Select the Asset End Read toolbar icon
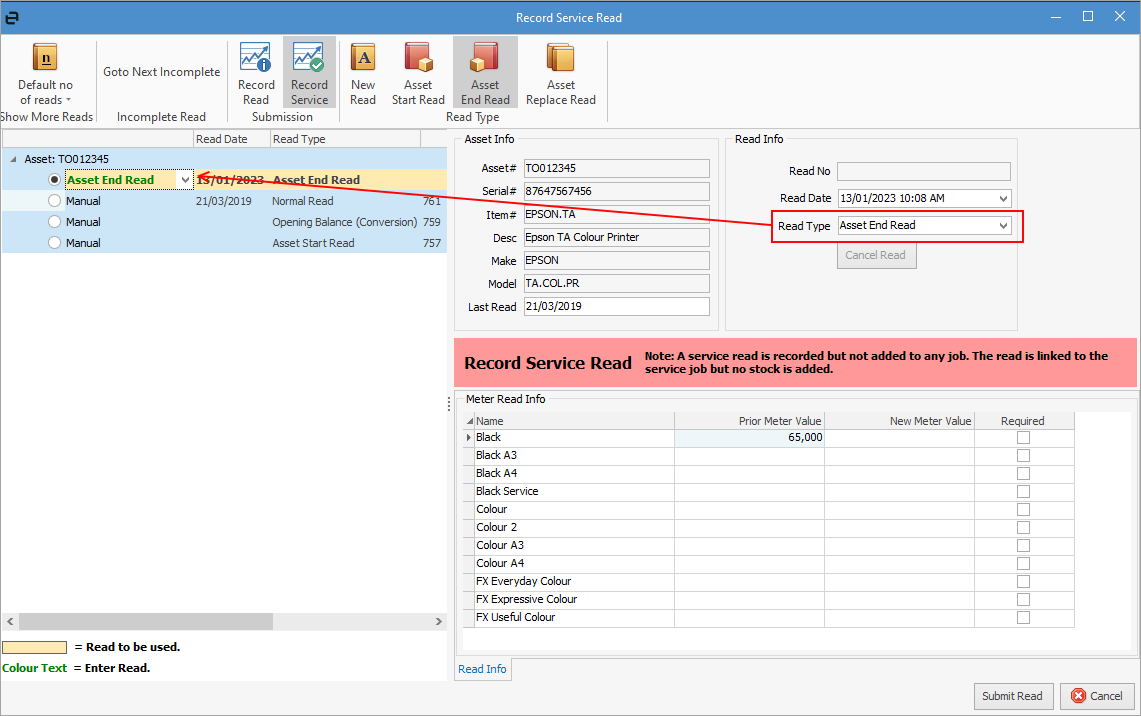The image size is (1141, 716). pyautogui.click(x=485, y=58)
